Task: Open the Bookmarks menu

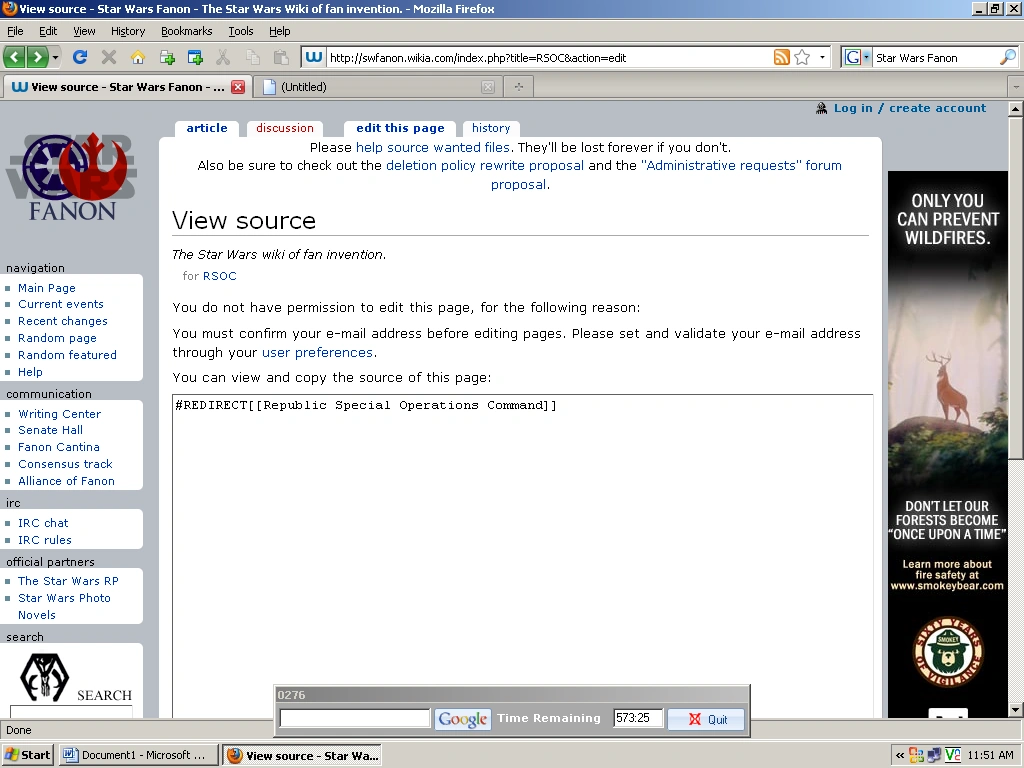Action: point(187,31)
